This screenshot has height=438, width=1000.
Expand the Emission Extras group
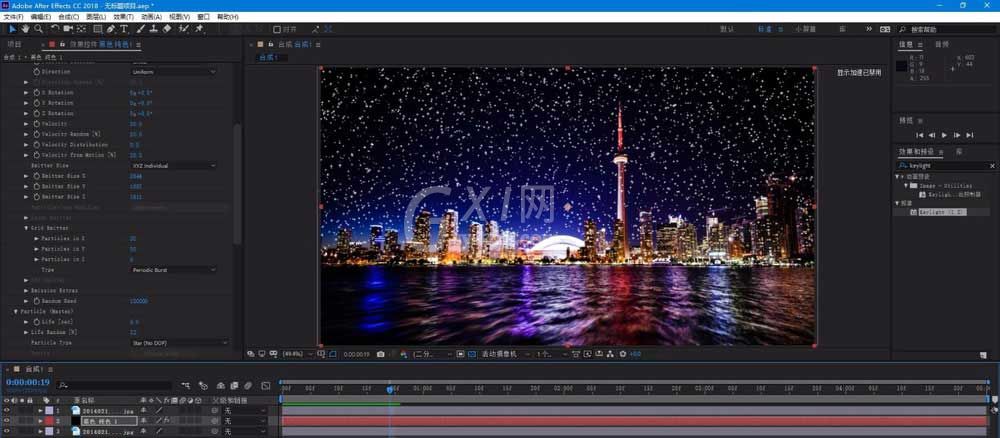point(26,291)
